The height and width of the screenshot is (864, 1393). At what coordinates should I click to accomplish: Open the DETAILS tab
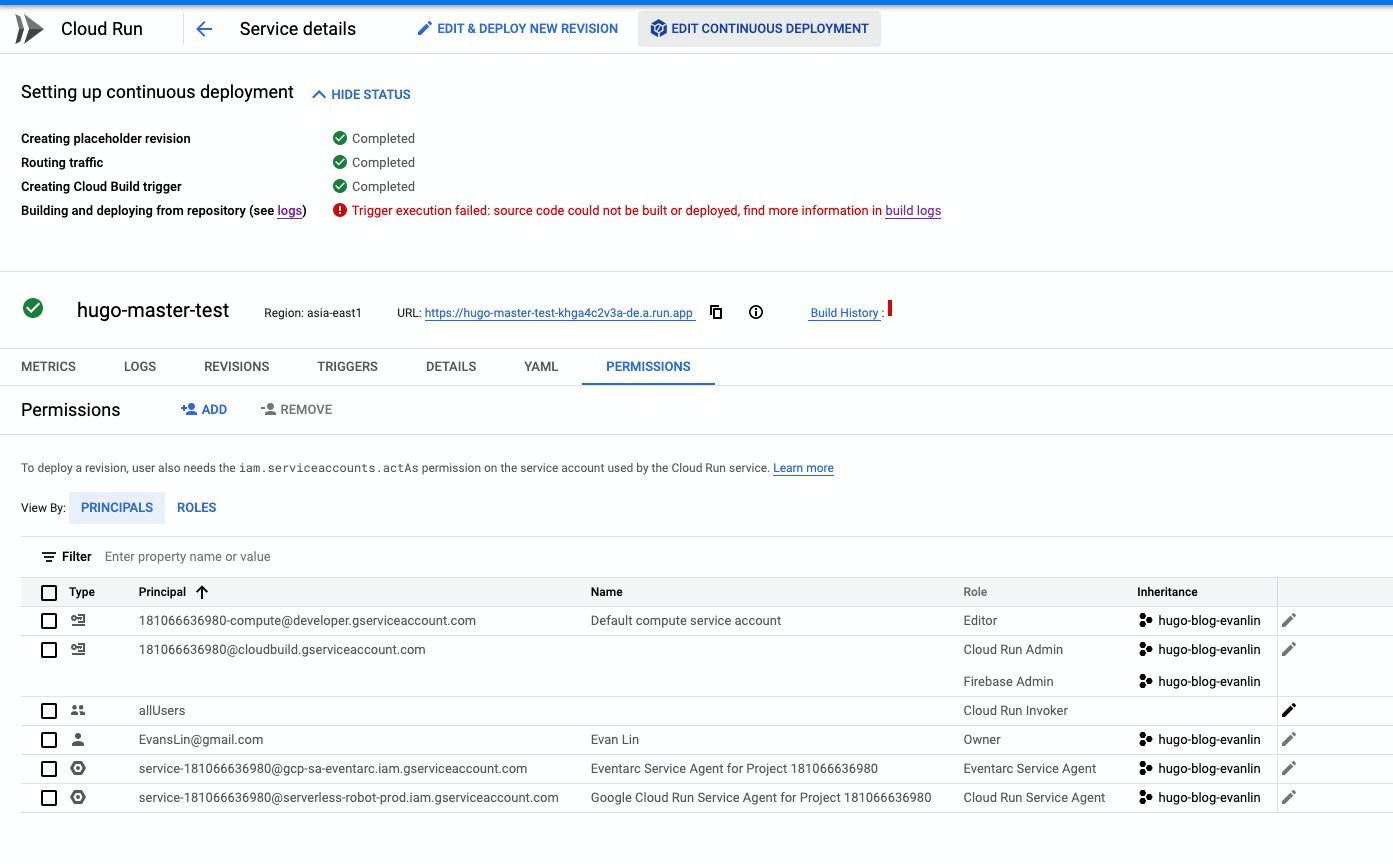pyautogui.click(x=451, y=367)
